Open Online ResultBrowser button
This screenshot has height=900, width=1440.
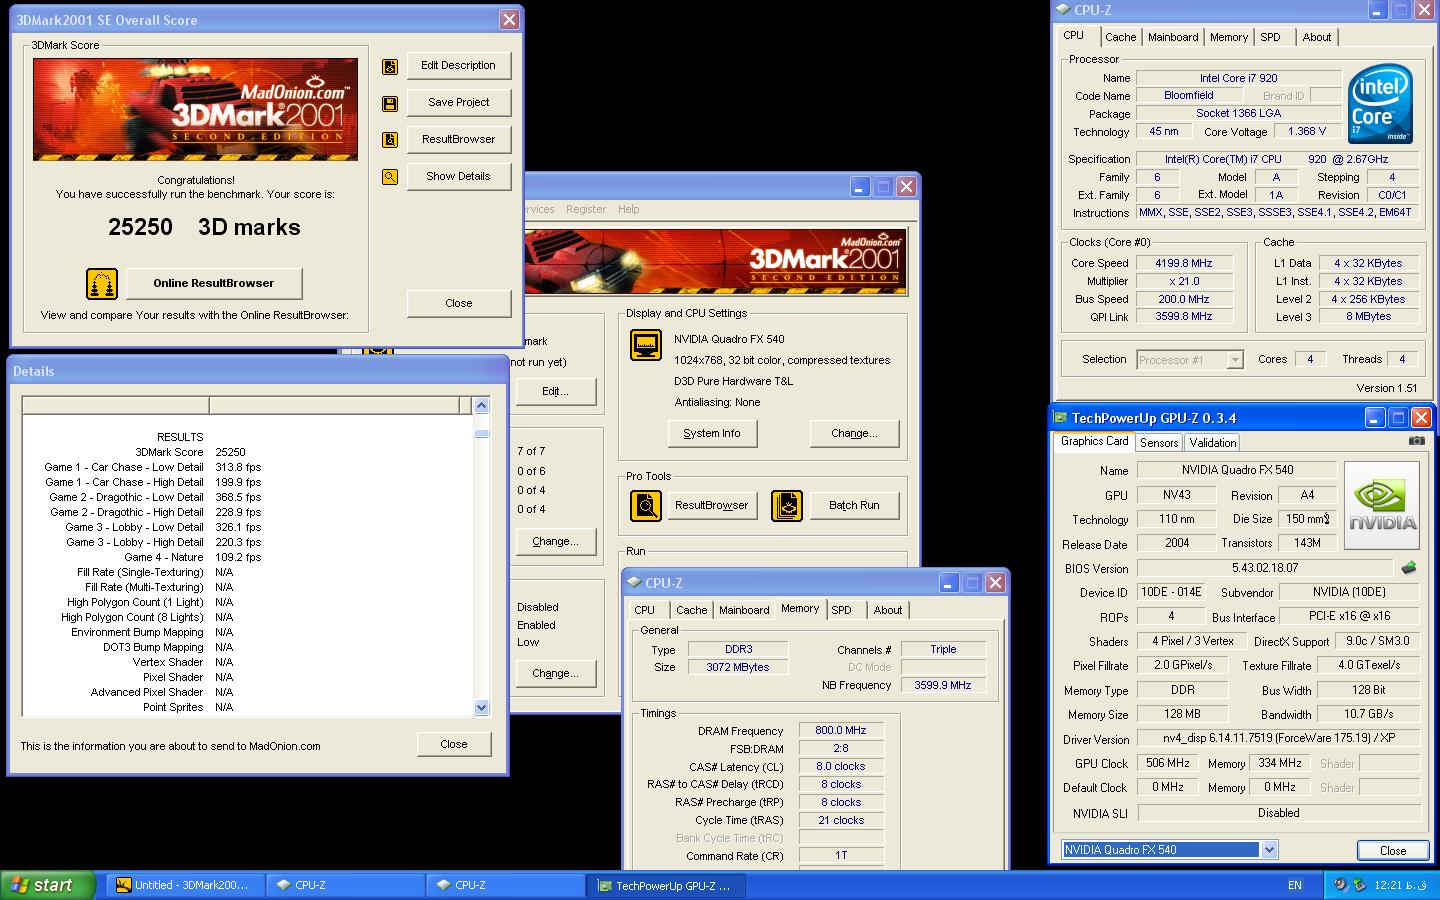(x=214, y=284)
